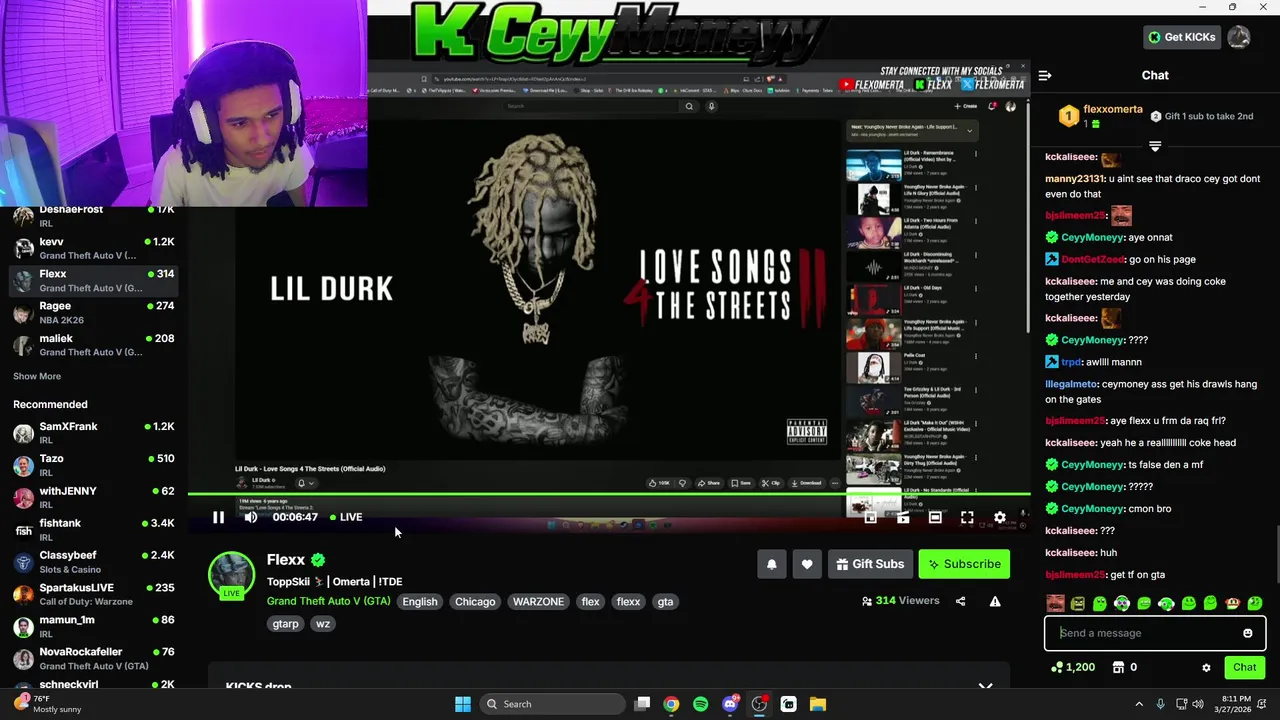Click illegalmeto username in chat
1280x720 pixels.
[x=1071, y=384]
